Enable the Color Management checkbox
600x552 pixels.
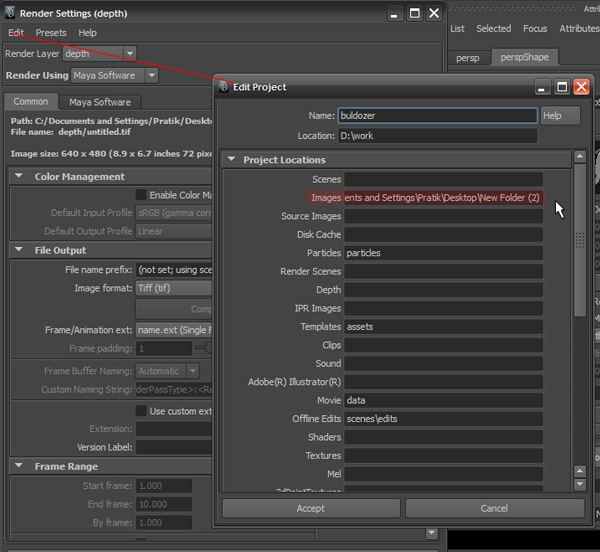coord(141,195)
